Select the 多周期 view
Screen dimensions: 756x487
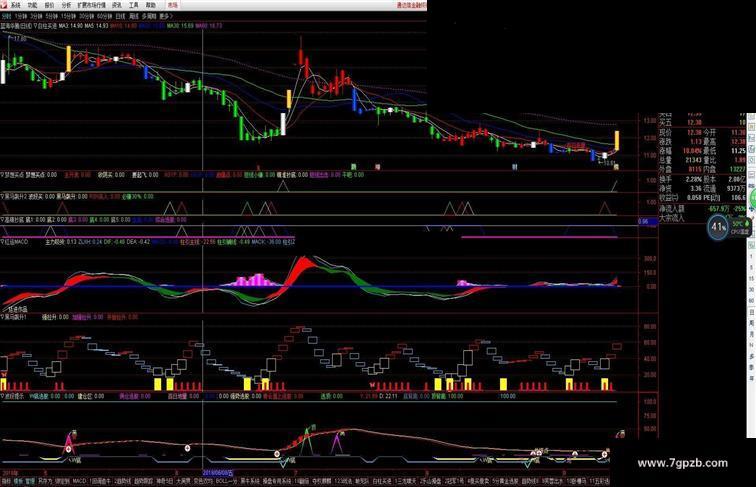(x=149, y=16)
